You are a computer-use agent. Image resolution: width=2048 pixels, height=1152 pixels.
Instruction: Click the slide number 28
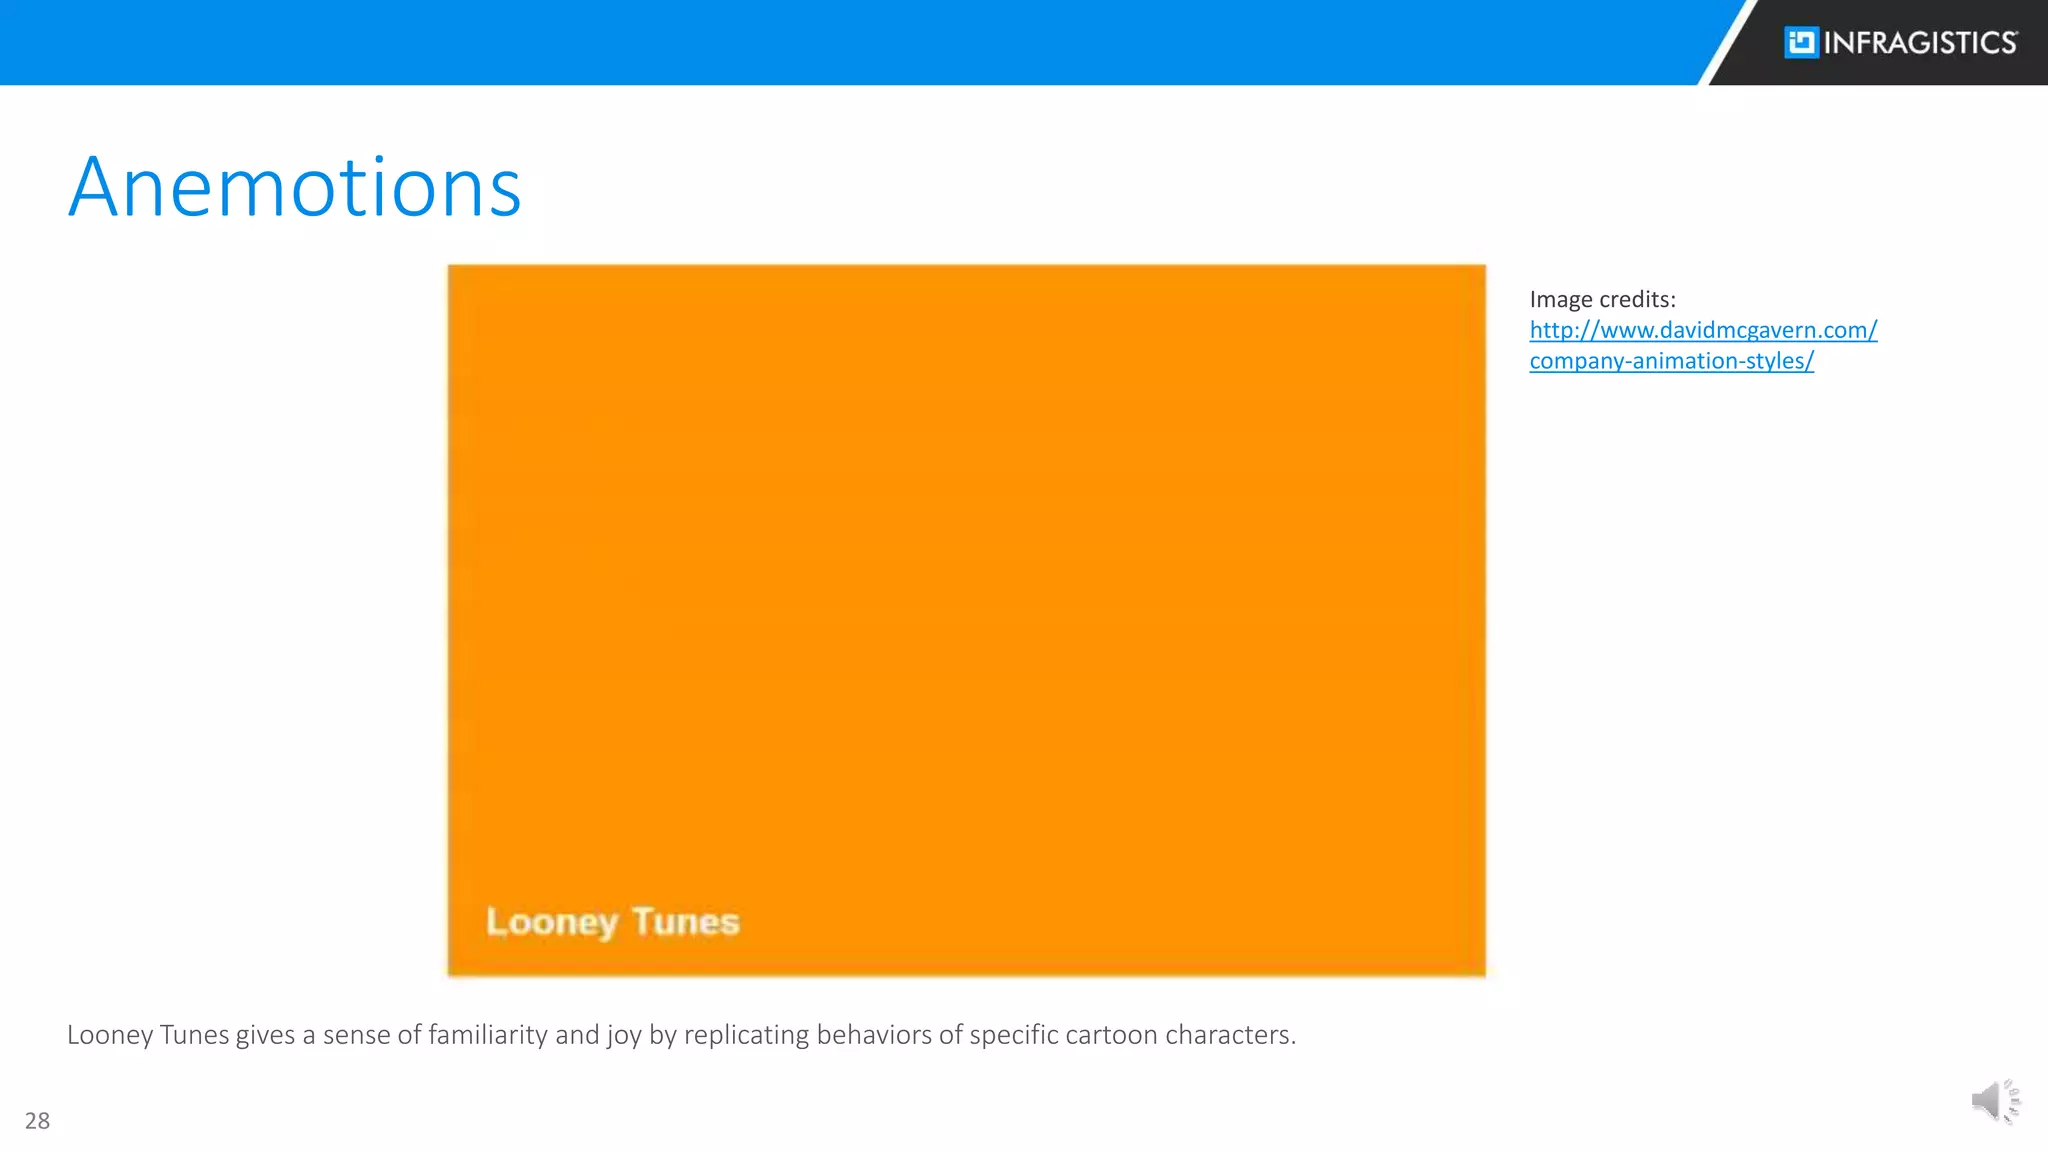[37, 1120]
